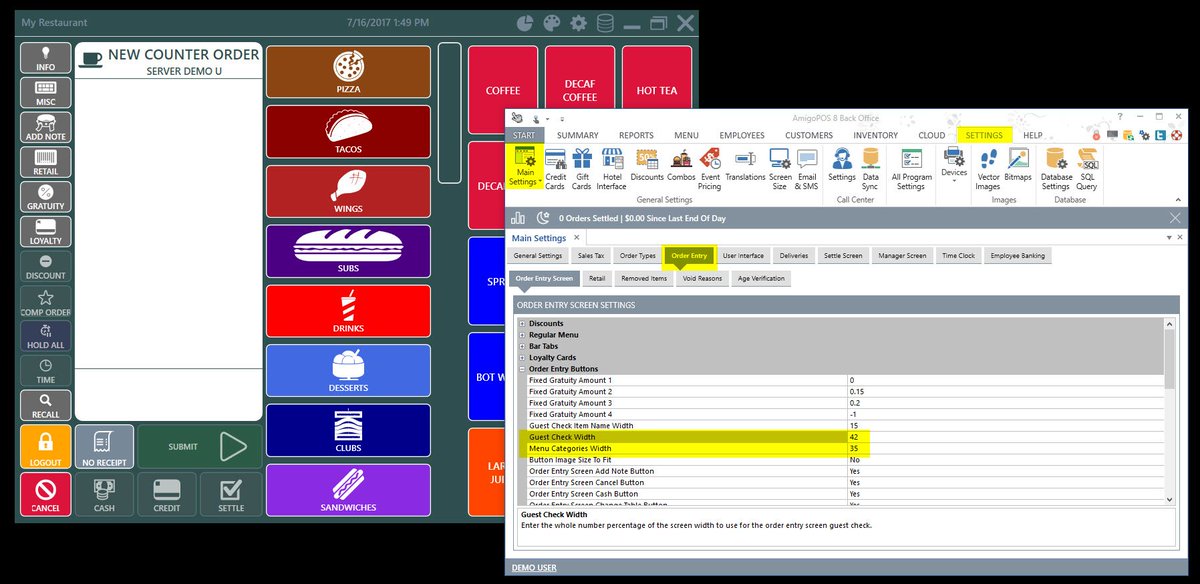Viewport: 1200px width, 584px height.
Task: Toggle Hold All on the order
Action: point(46,336)
